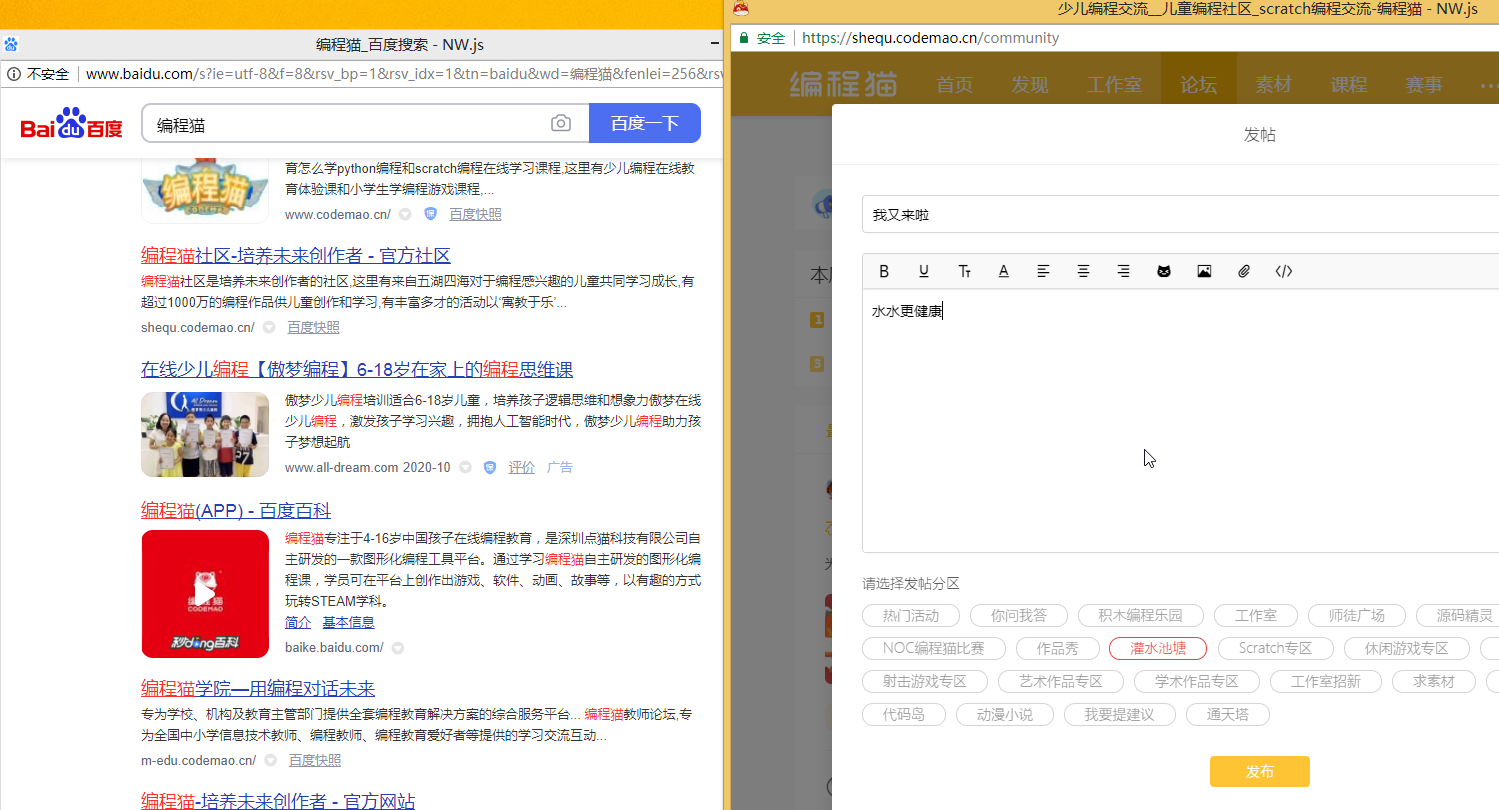
Task: Open the 编程猫社区 官方社区 search result
Action: (x=296, y=255)
